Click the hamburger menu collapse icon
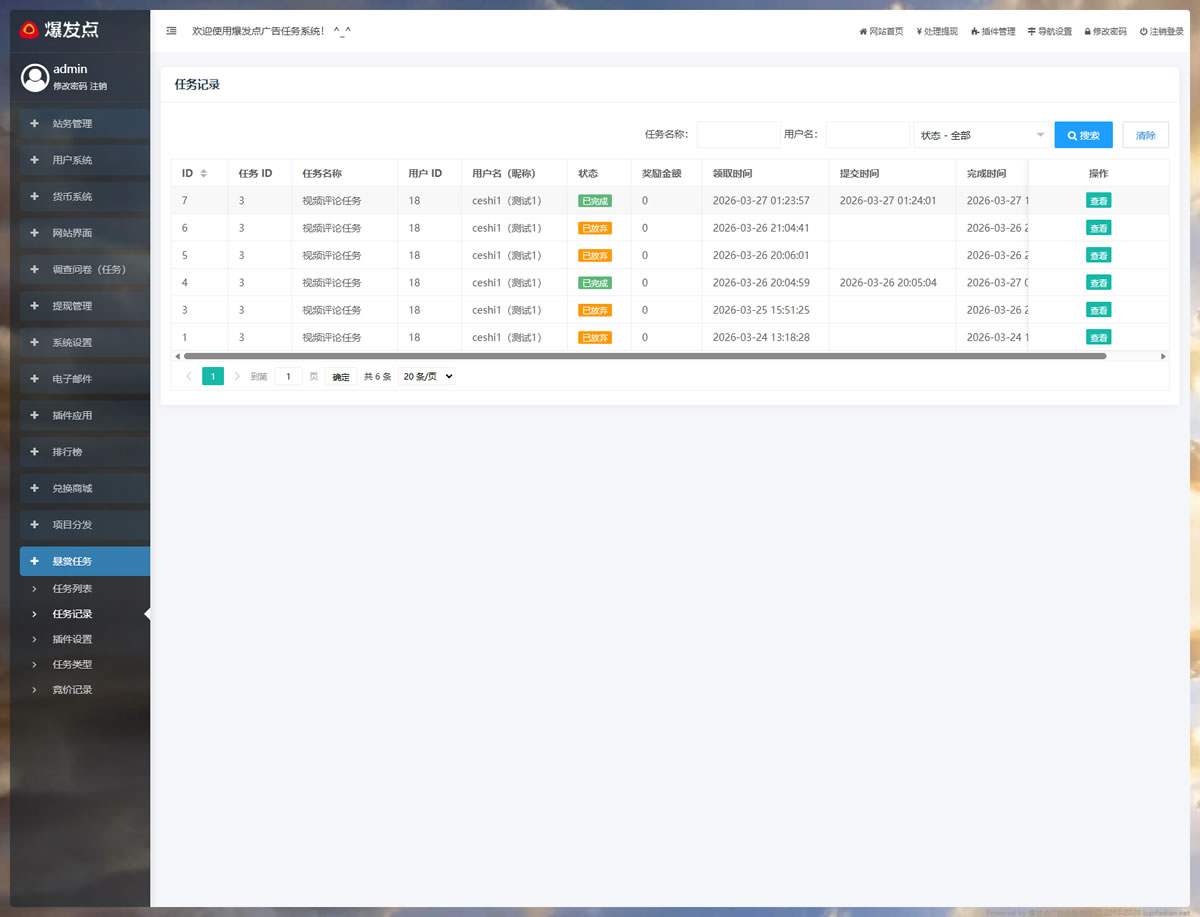This screenshot has height=917, width=1200. [171, 31]
